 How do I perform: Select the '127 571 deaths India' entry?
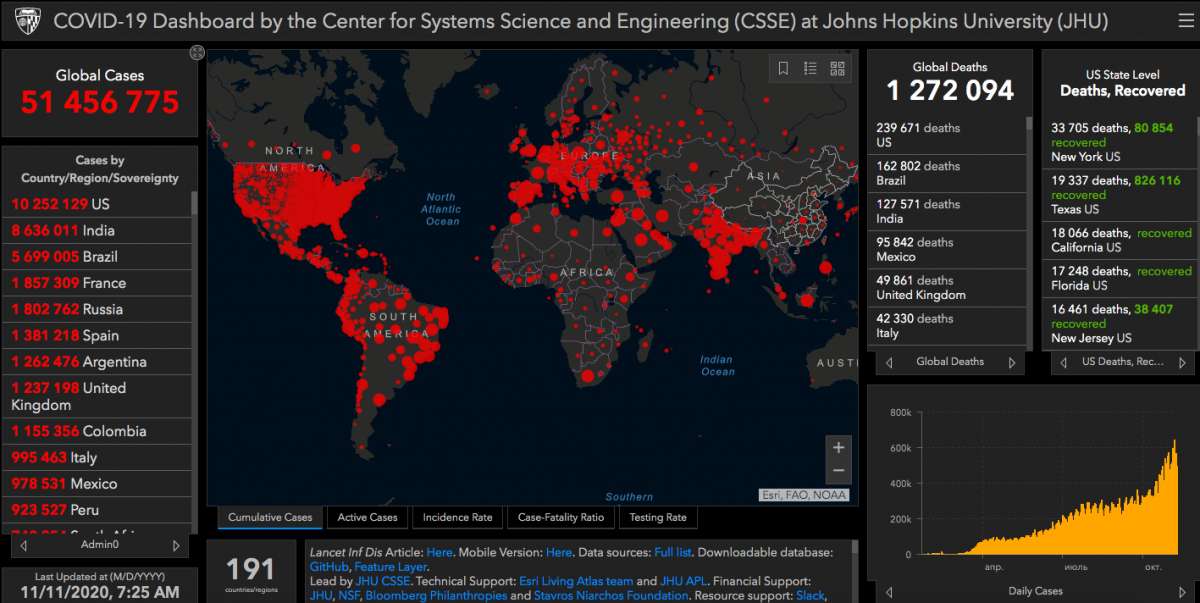pyautogui.click(x=947, y=211)
